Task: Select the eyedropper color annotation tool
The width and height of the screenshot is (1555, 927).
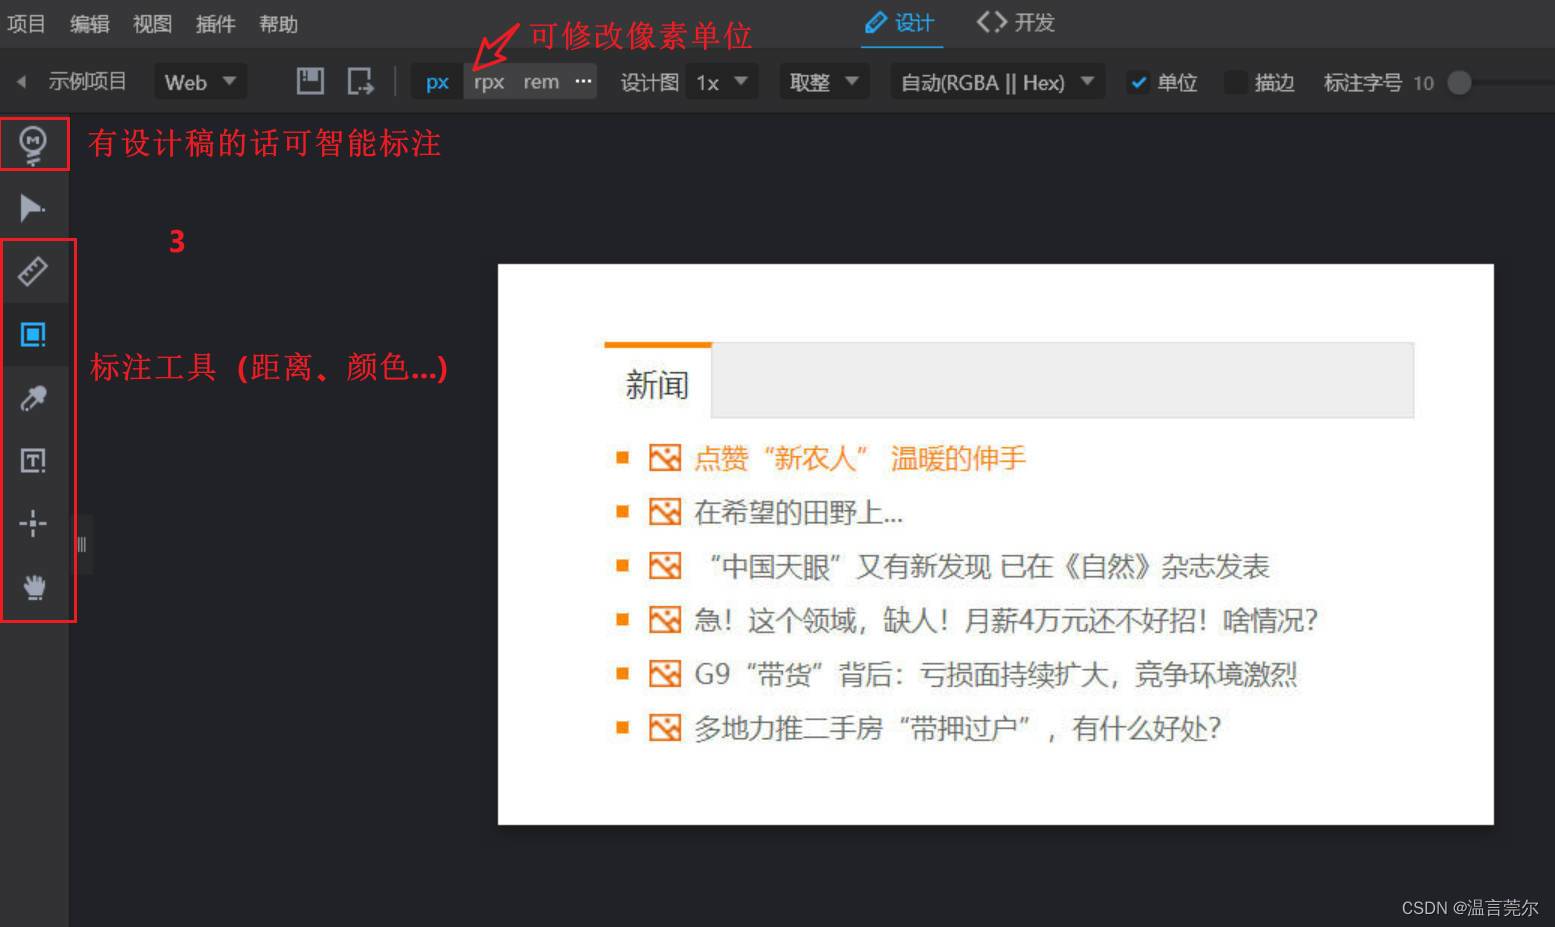Action: coord(33,398)
